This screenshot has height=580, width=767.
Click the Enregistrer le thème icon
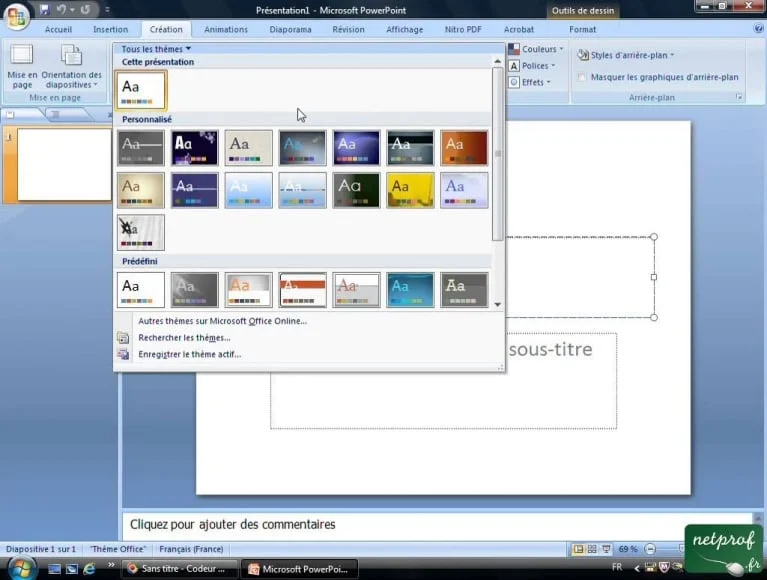pos(123,355)
